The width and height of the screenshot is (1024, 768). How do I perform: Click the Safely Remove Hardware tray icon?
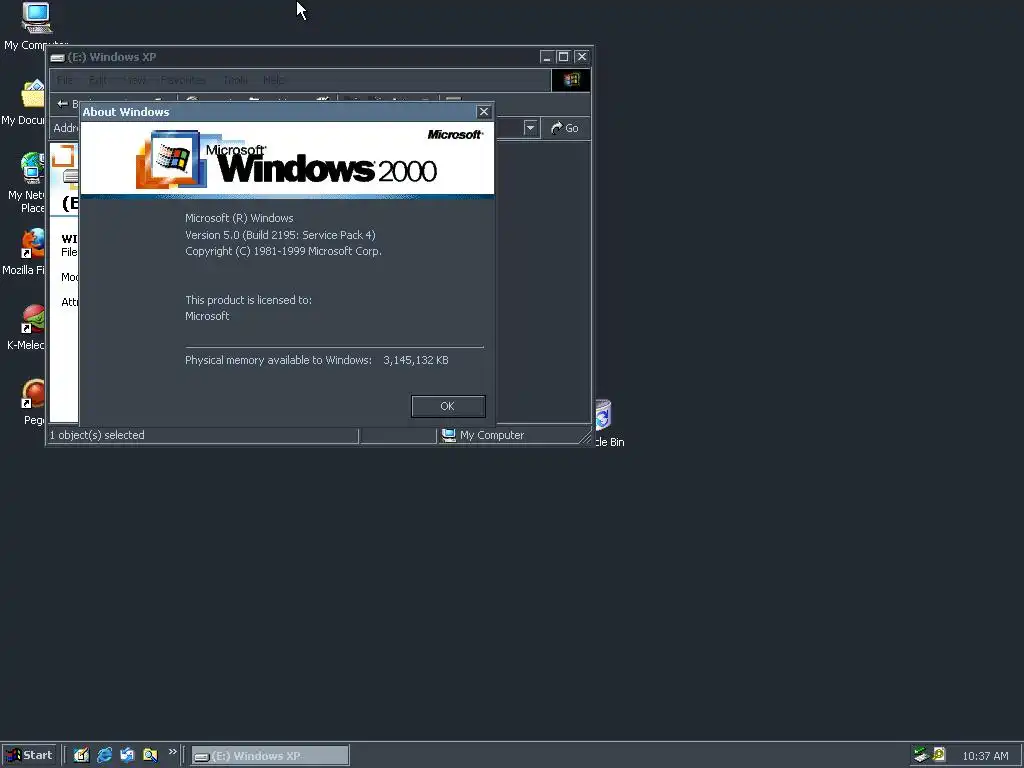921,755
